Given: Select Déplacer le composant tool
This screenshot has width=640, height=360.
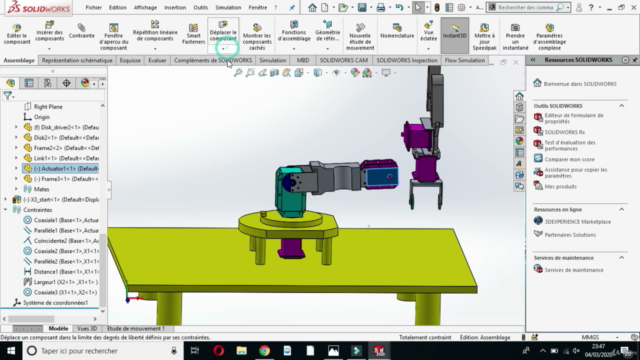Looking at the screenshot, I should pyautogui.click(x=223, y=31).
